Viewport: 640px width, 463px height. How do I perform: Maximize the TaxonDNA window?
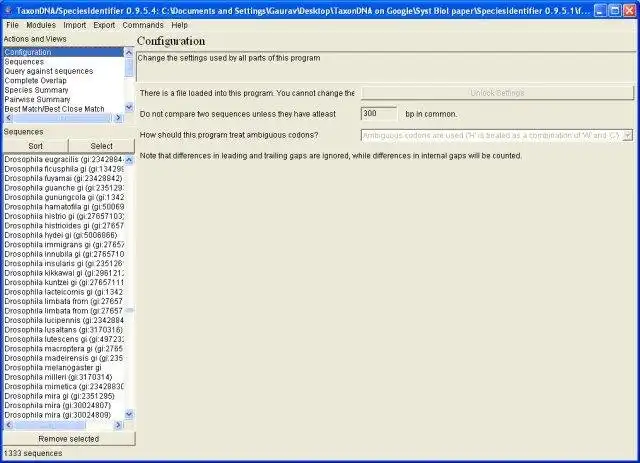point(615,10)
